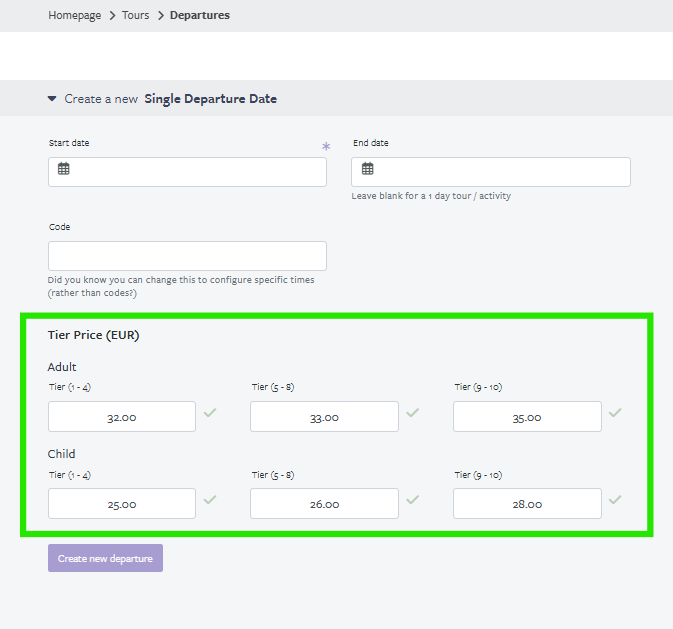This screenshot has width=673, height=629.
Task: Click checkmark beside Adult Tier (1 - 4) price
Action: click(210, 413)
